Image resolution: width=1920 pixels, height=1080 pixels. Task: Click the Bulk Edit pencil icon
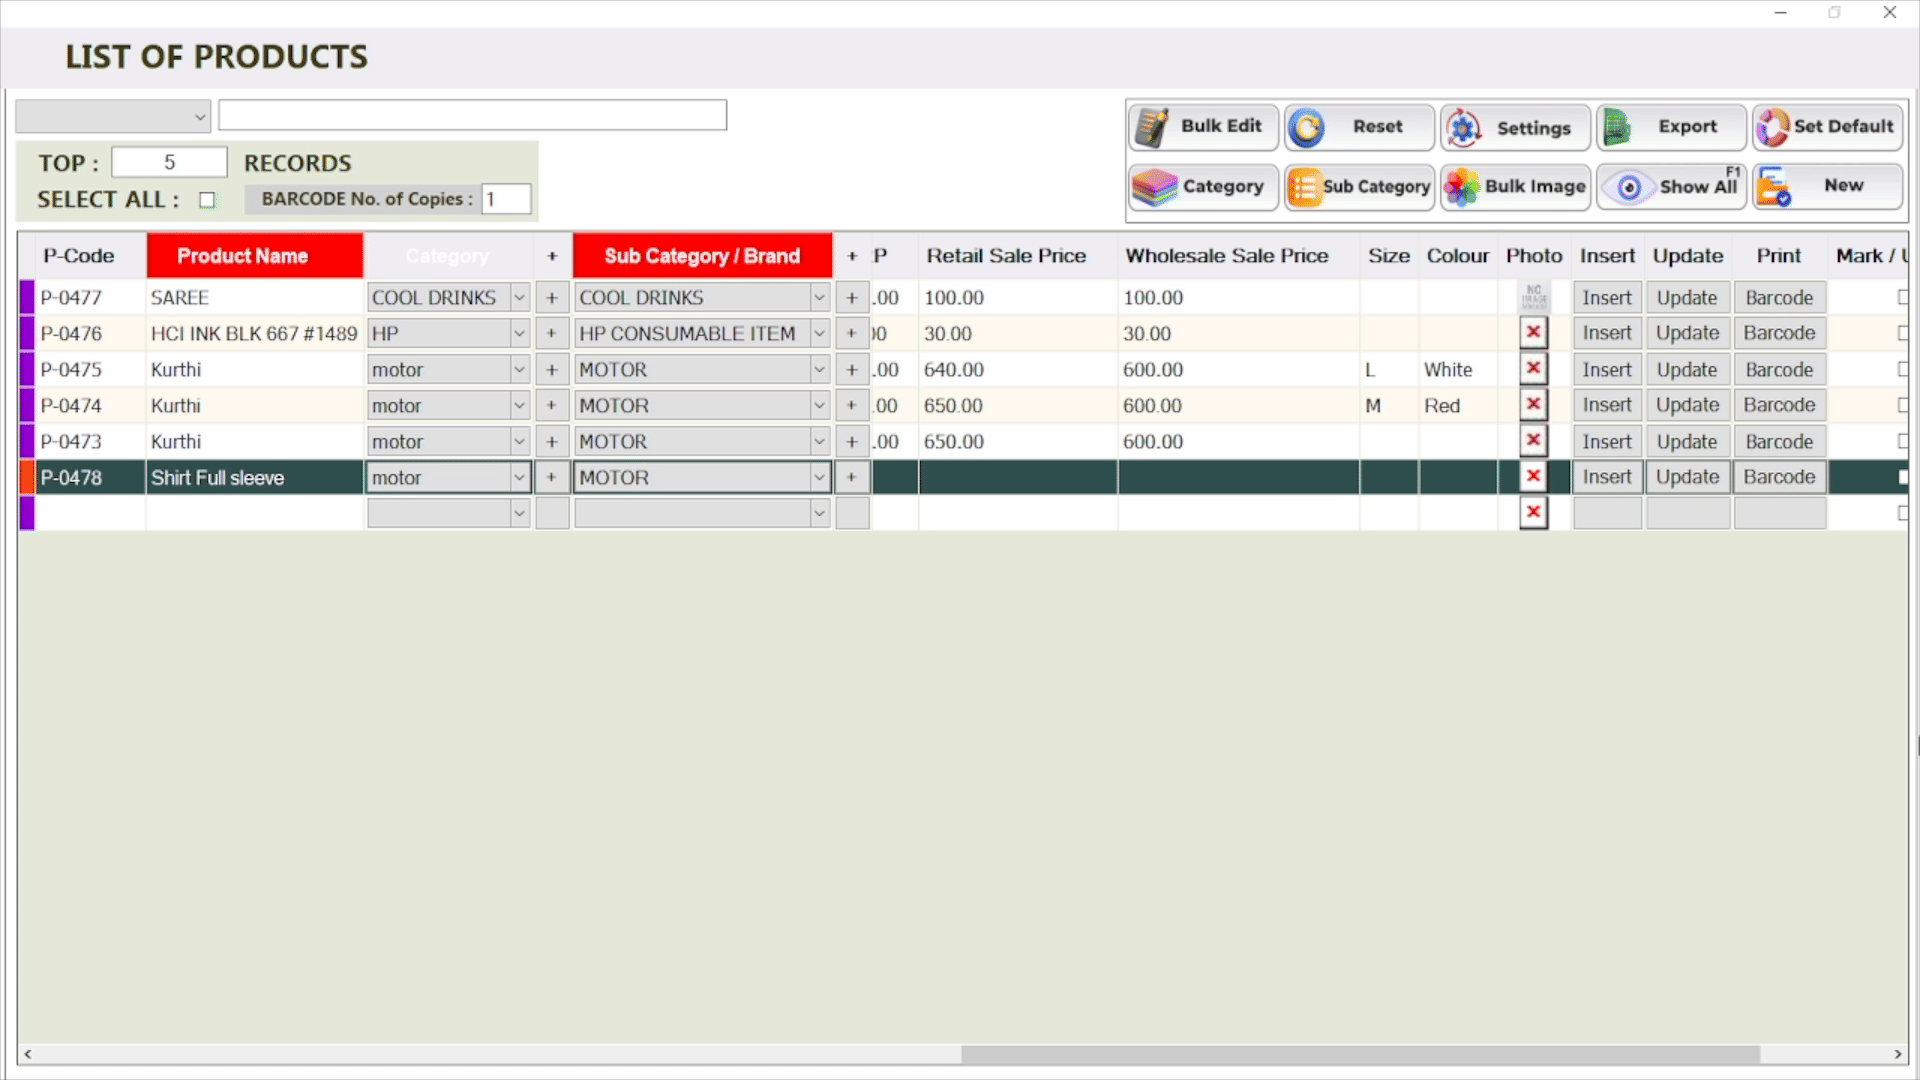pos(1152,127)
